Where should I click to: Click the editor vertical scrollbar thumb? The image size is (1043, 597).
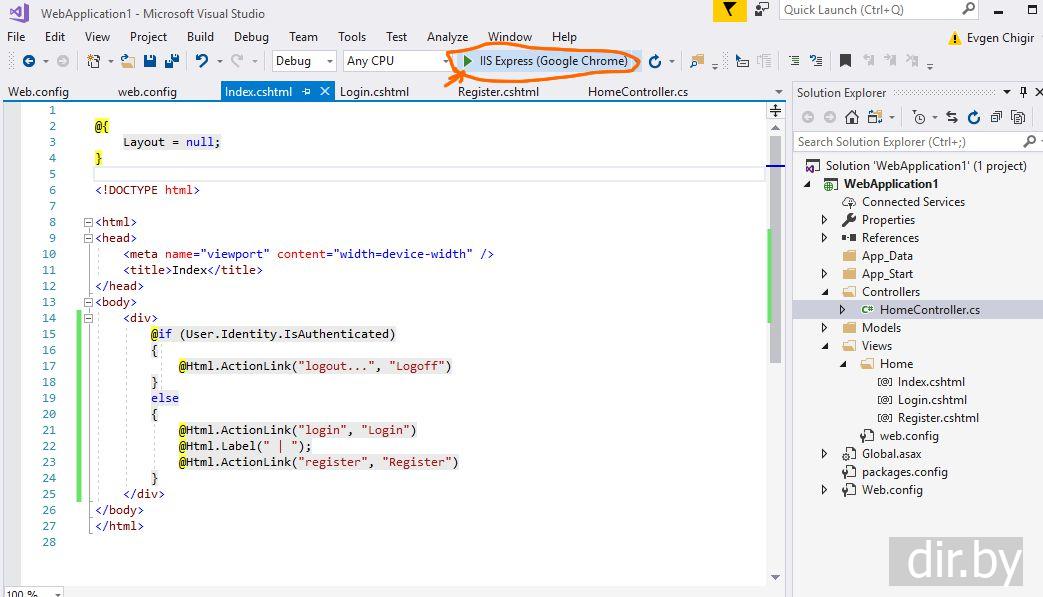tap(775, 250)
